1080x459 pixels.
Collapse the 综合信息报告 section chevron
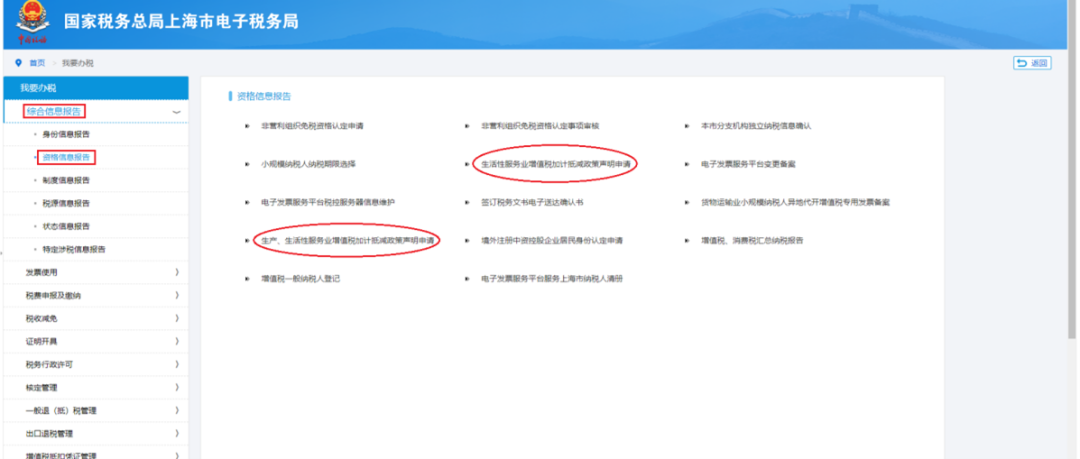[176, 112]
